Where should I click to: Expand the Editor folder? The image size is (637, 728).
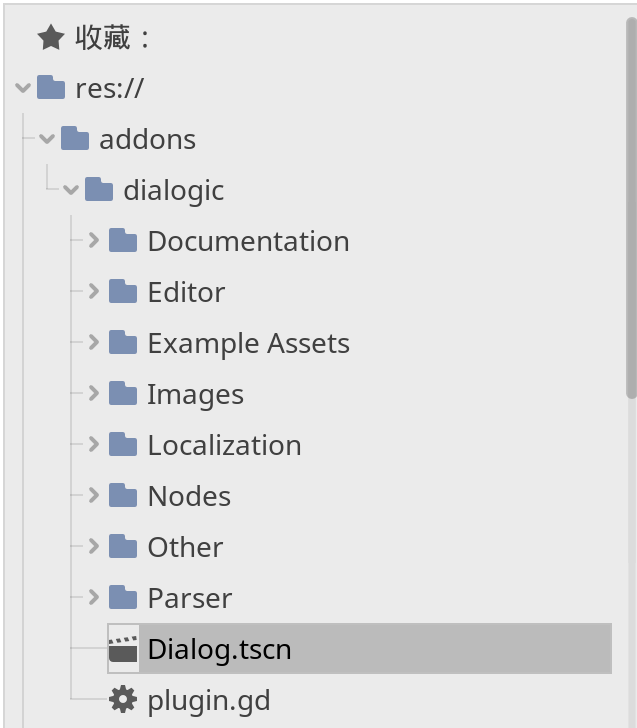click(94, 291)
